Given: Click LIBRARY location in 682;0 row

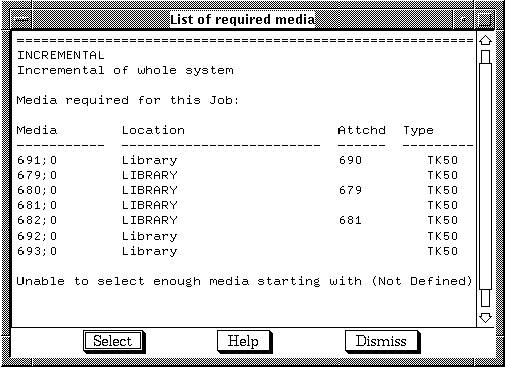Looking at the screenshot, I should click(150, 220).
